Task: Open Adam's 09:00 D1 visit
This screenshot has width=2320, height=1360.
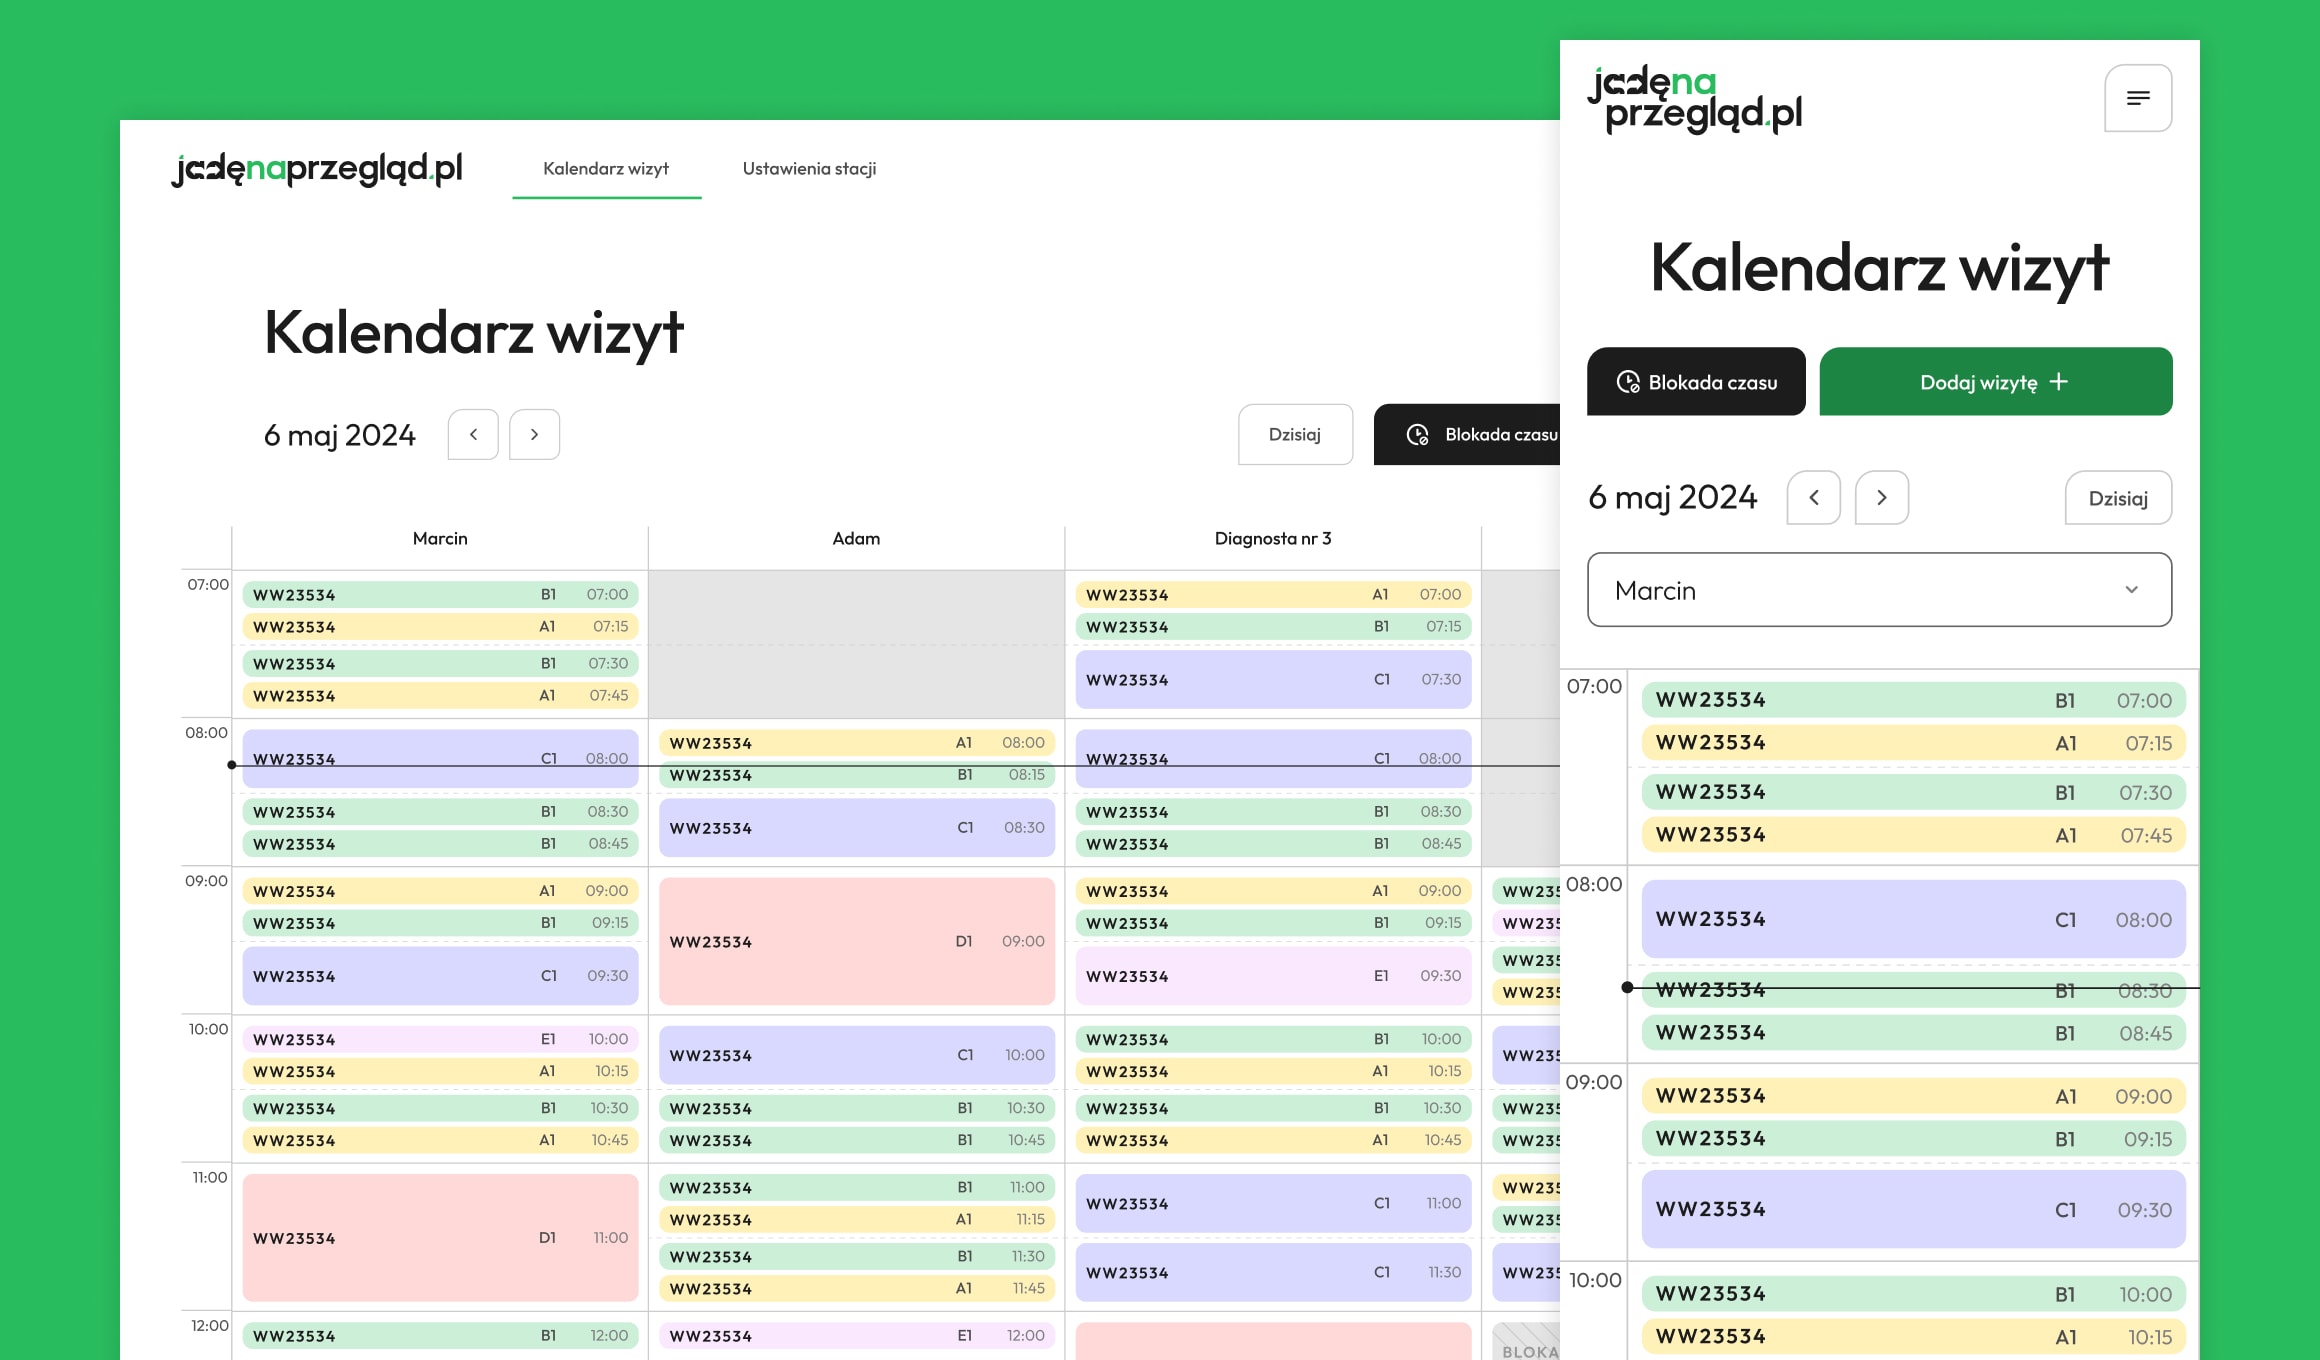Action: pos(857,941)
